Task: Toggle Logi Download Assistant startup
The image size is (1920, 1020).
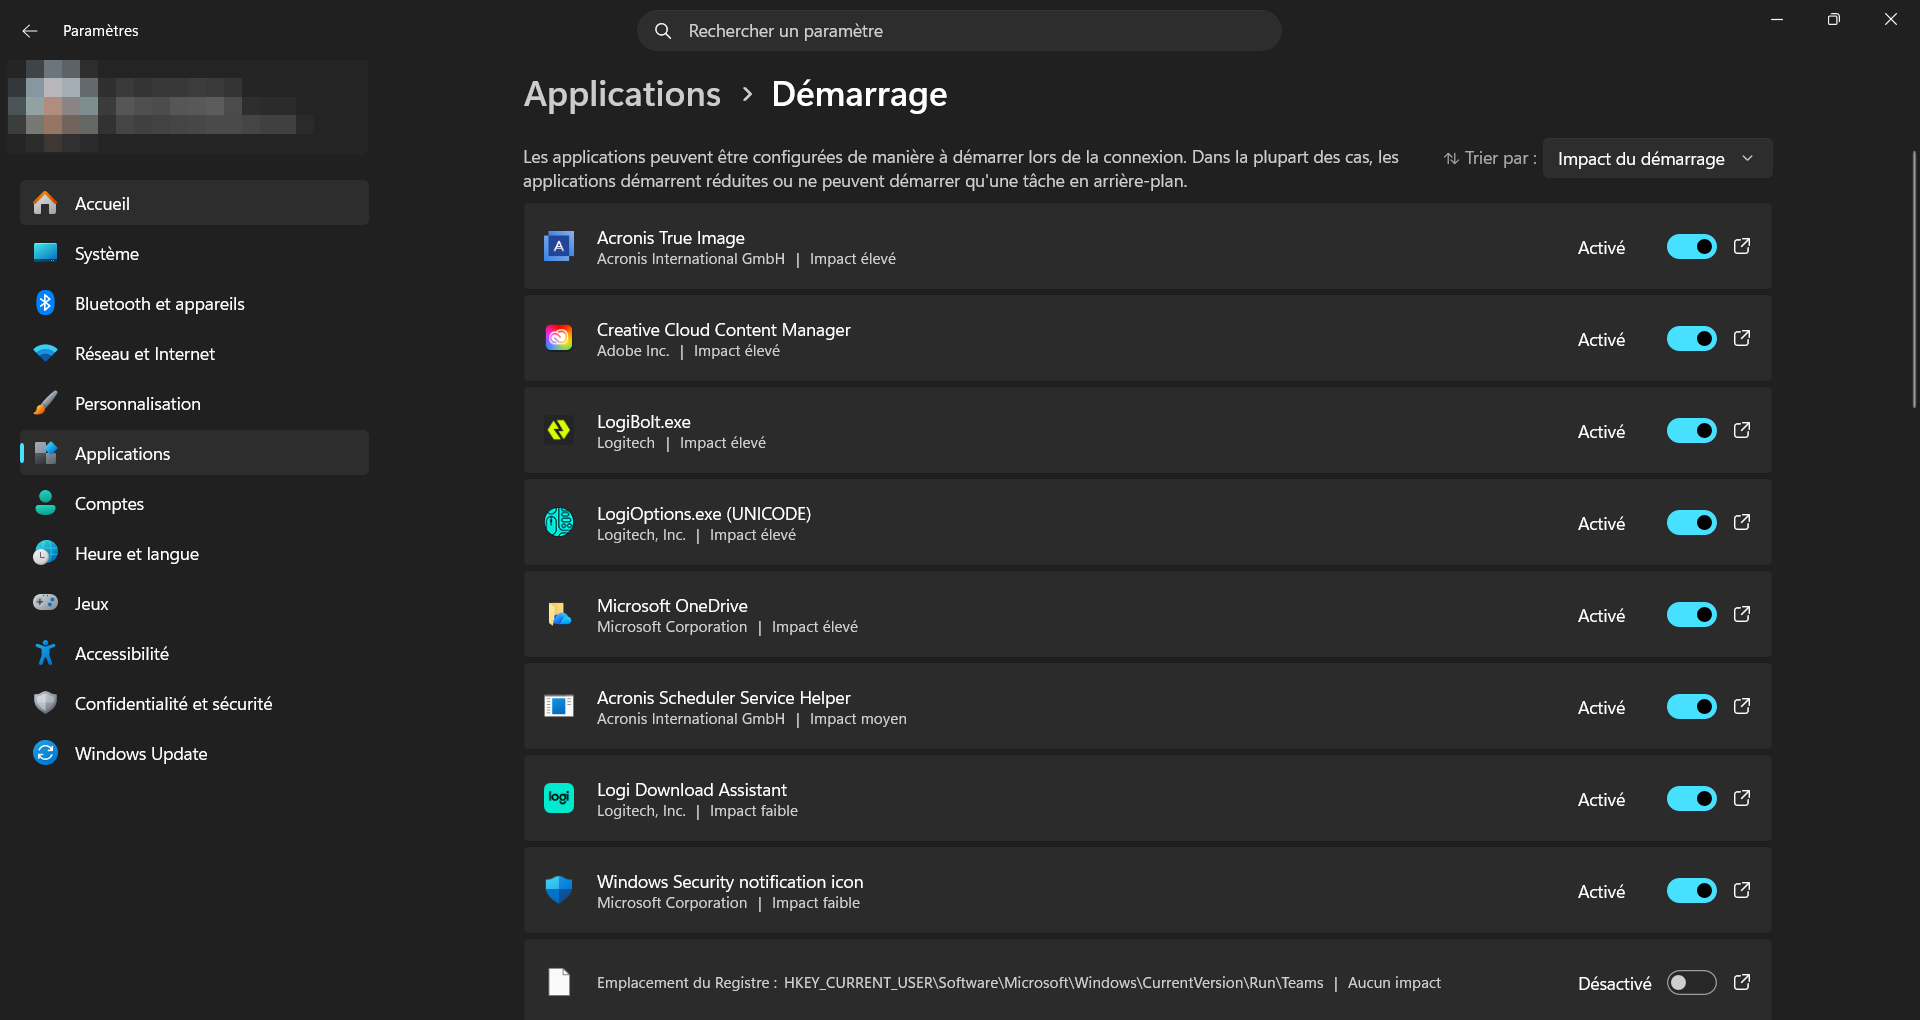Action: point(1691,798)
